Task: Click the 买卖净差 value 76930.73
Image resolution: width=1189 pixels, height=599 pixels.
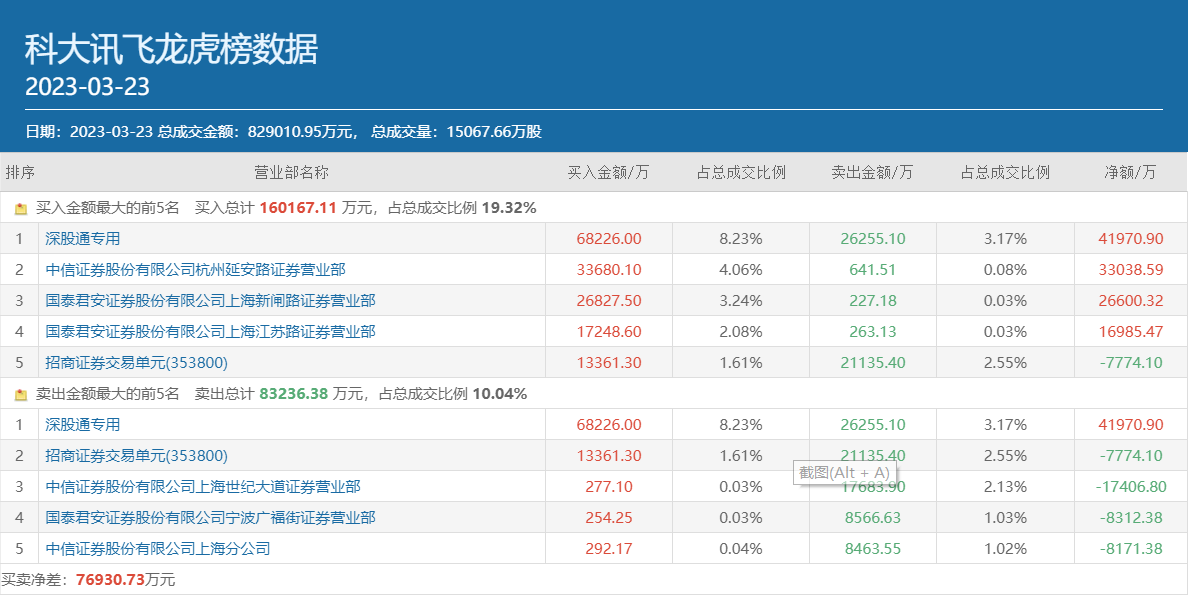Action: click(110, 580)
